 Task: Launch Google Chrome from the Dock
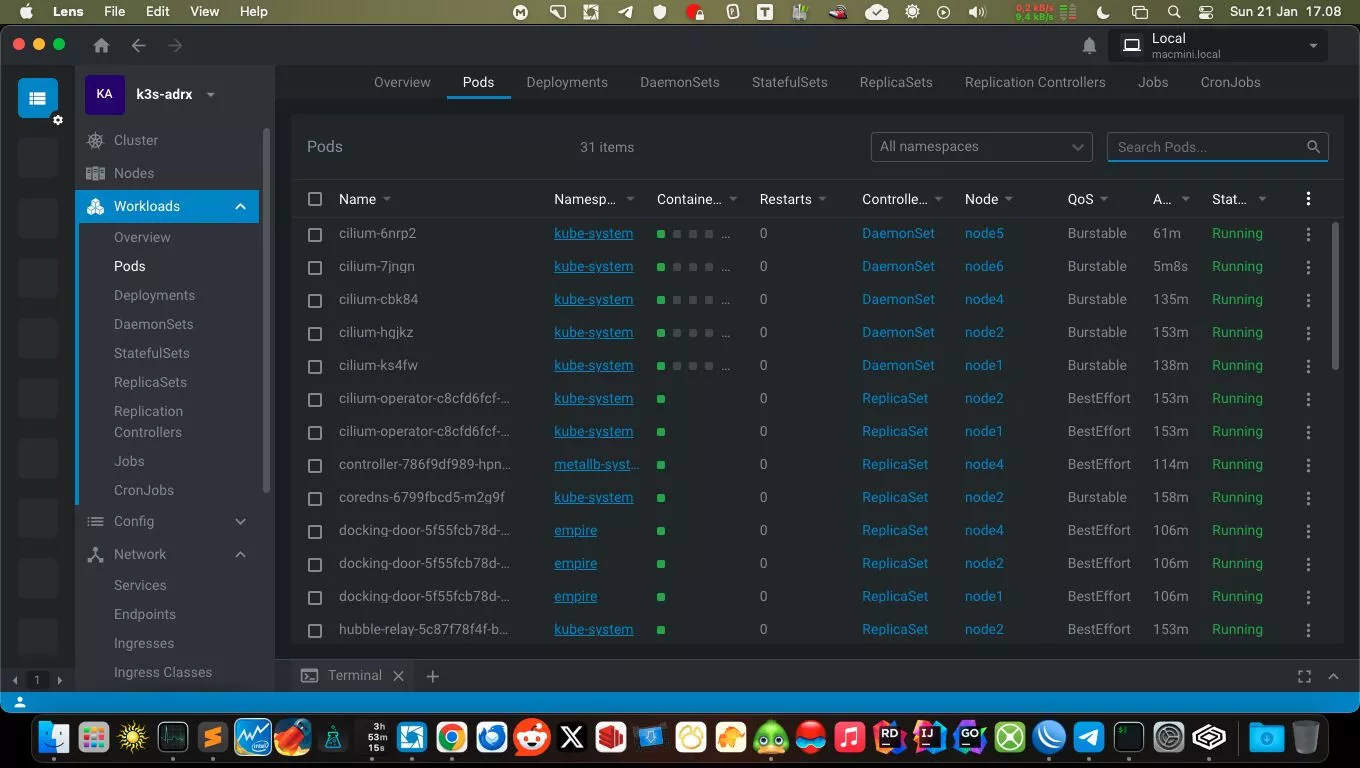pos(452,738)
